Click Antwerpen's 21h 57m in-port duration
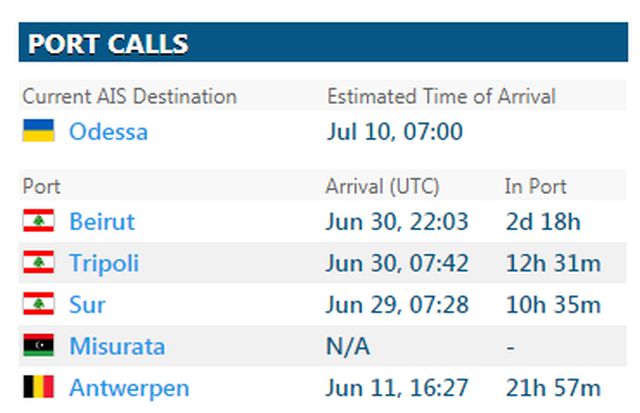 coord(554,388)
